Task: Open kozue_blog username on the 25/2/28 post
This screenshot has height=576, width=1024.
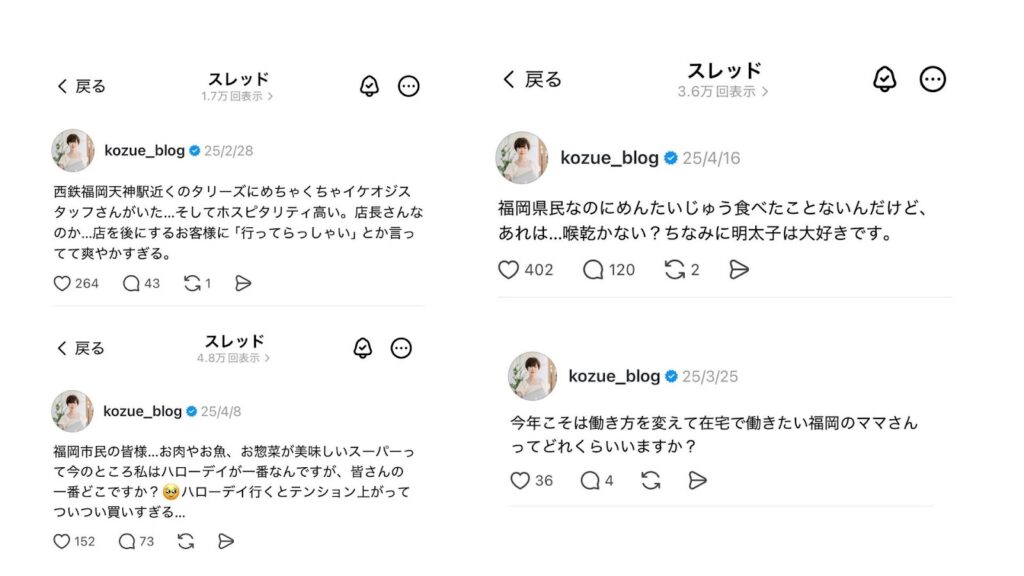Action: click(x=144, y=150)
